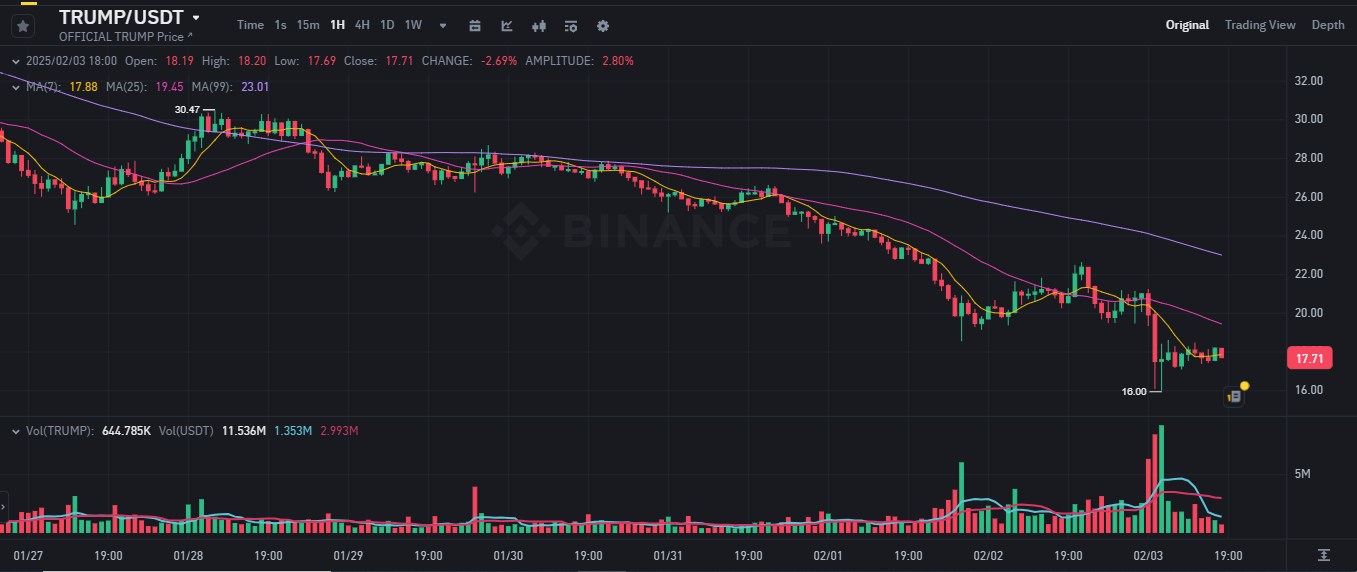Switch to the Trading View tab
Image resolution: width=1357 pixels, height=572 pixels.
pos(1259,25)
